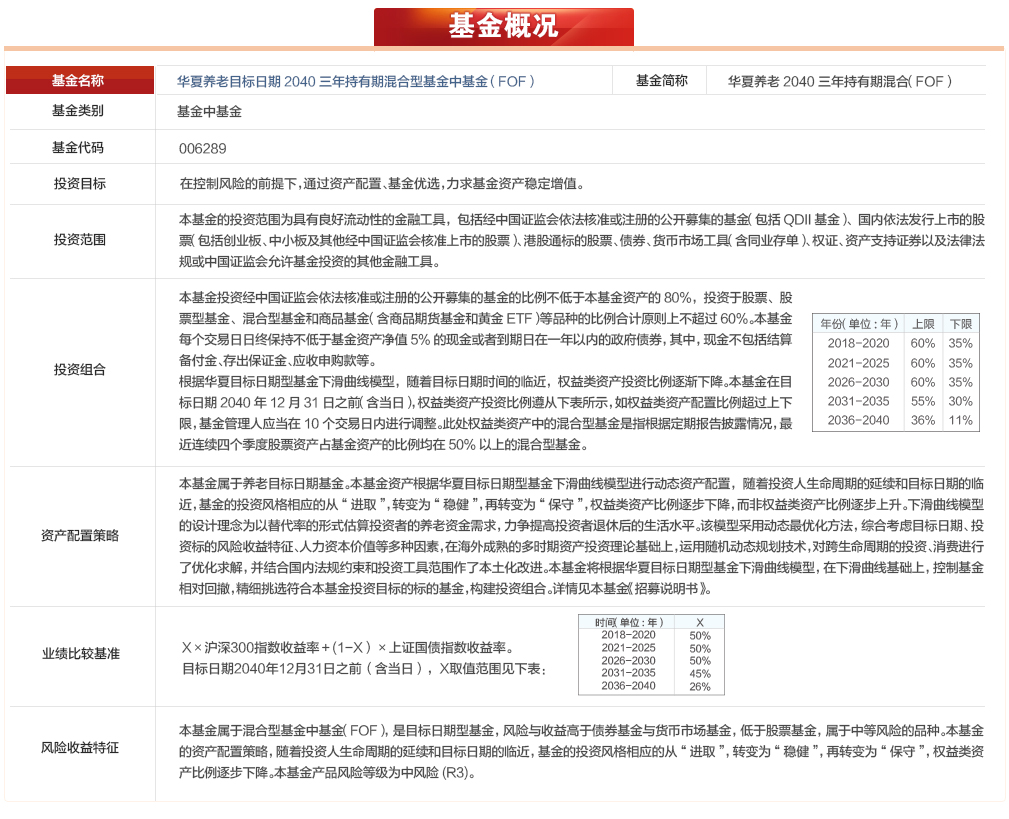Click the 基金简称 label cell
The height and width of the screenshot is (819, 1009).
(x=661, y=81)
